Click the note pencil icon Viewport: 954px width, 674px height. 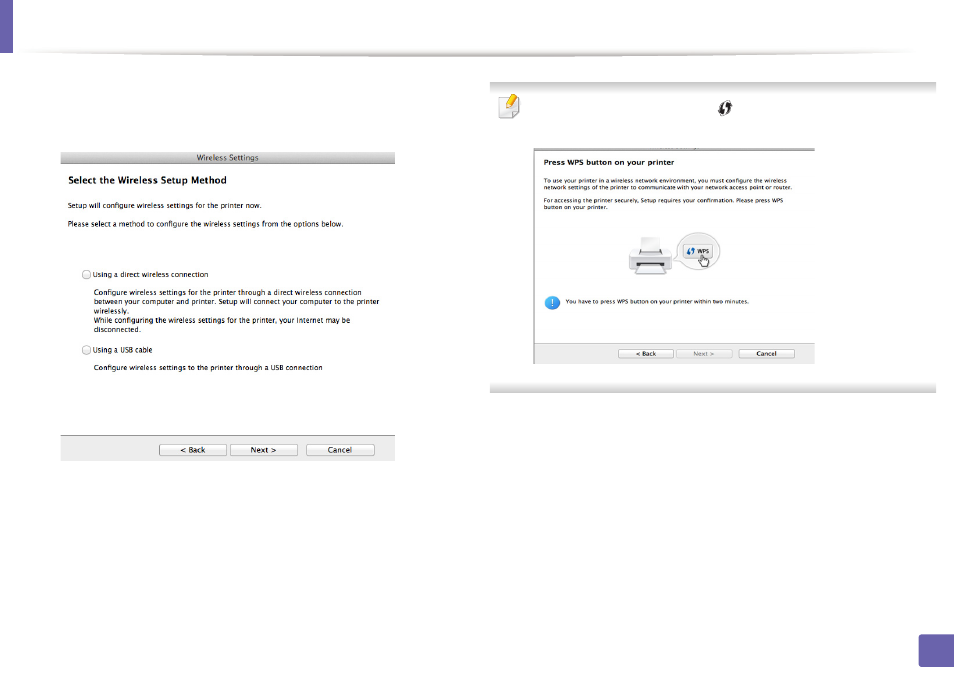[509, 106]
